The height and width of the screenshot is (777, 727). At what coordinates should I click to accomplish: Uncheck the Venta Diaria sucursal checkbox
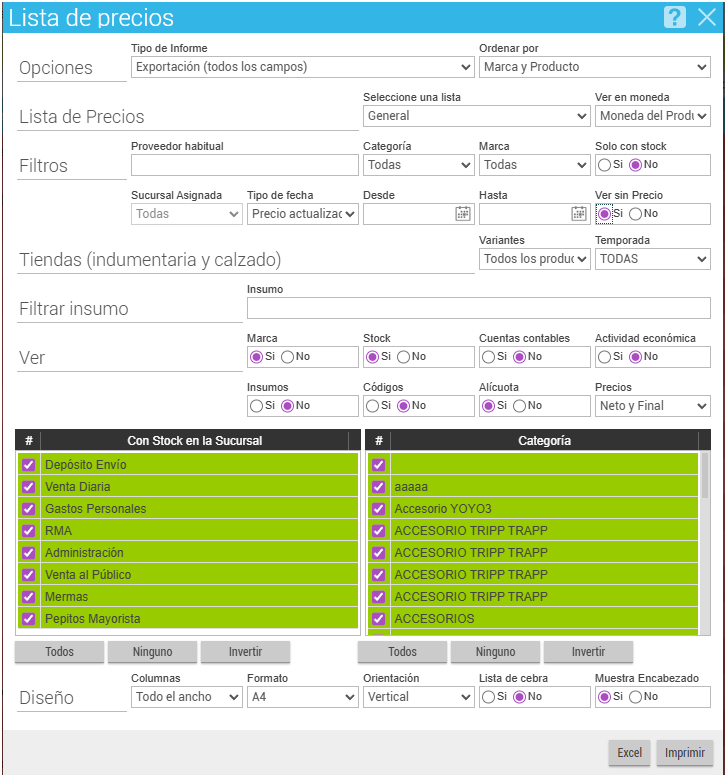pyautogui.click(x=29, y=487)
